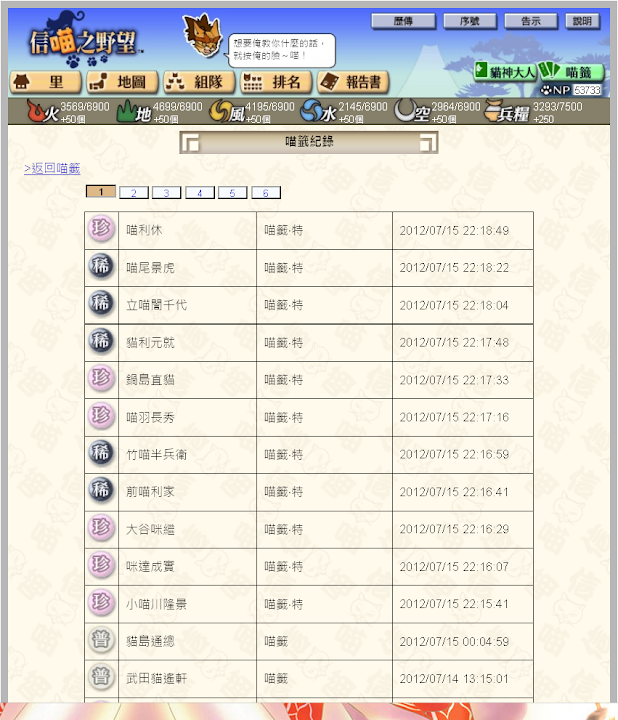618x720 pixels.
Task: Go to the 組隊 team page
Action: click(199, 82)
